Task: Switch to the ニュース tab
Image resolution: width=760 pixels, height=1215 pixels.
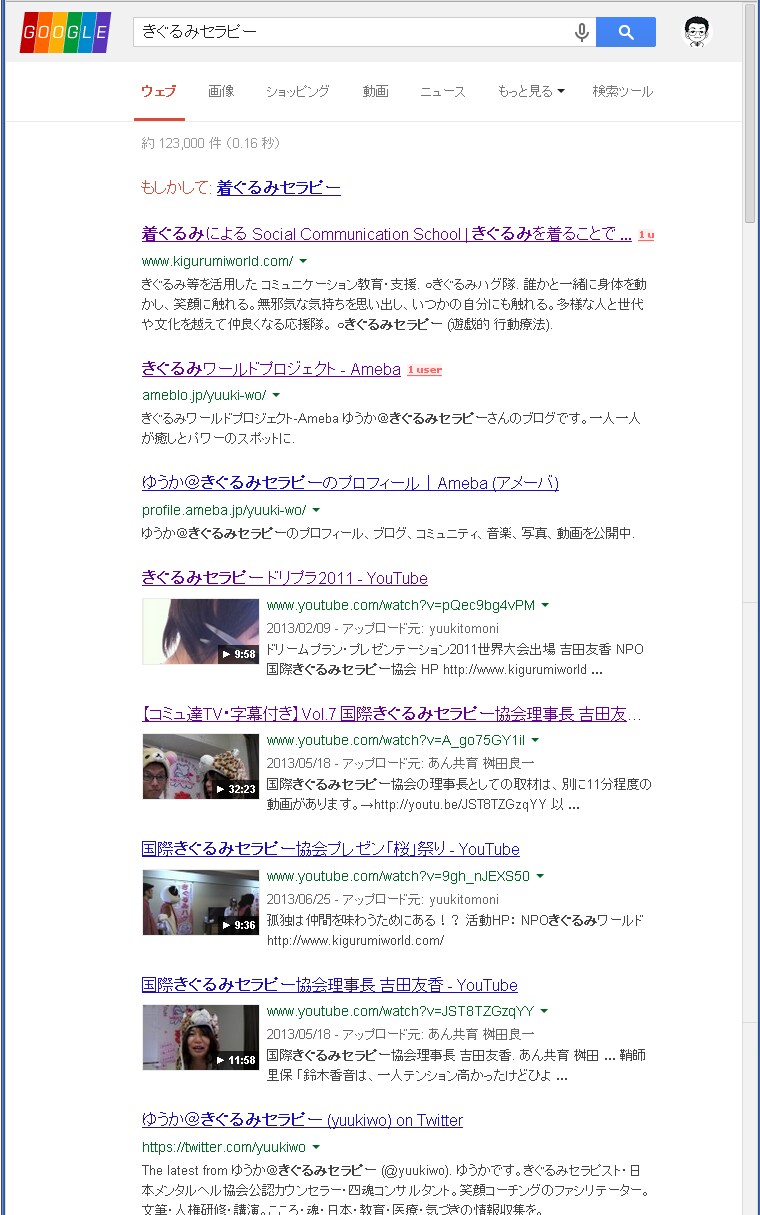Action: tap(442, 91)
